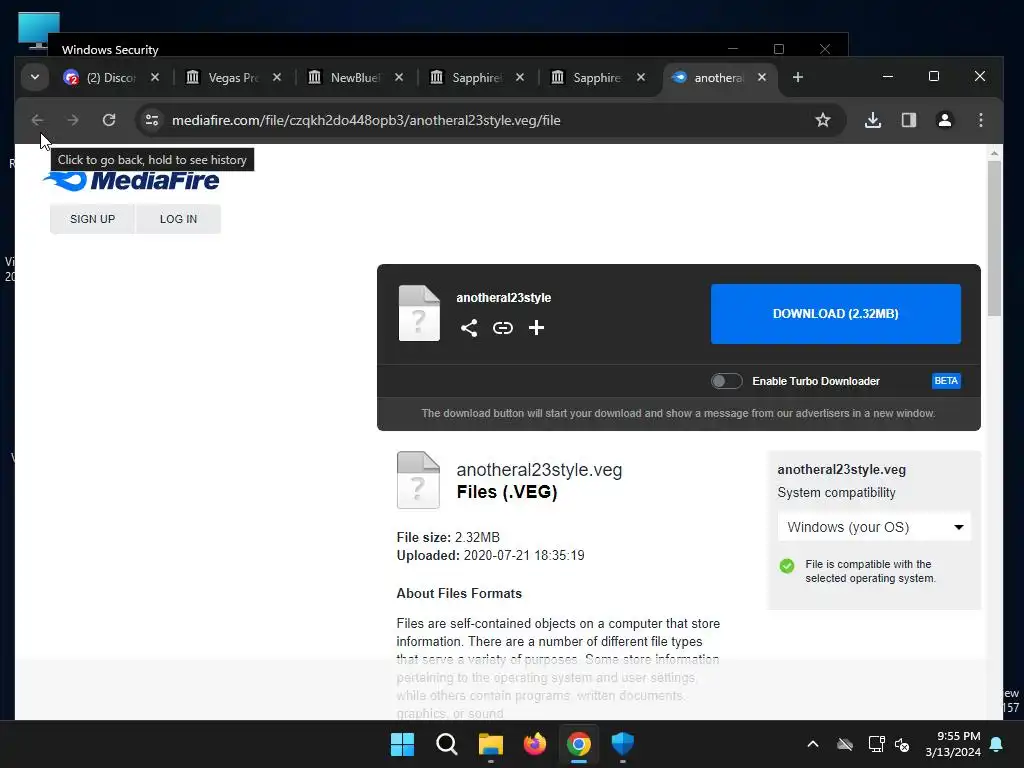Click the network tray icon
The image size is (1024, 768).
[x=876, y=744]
